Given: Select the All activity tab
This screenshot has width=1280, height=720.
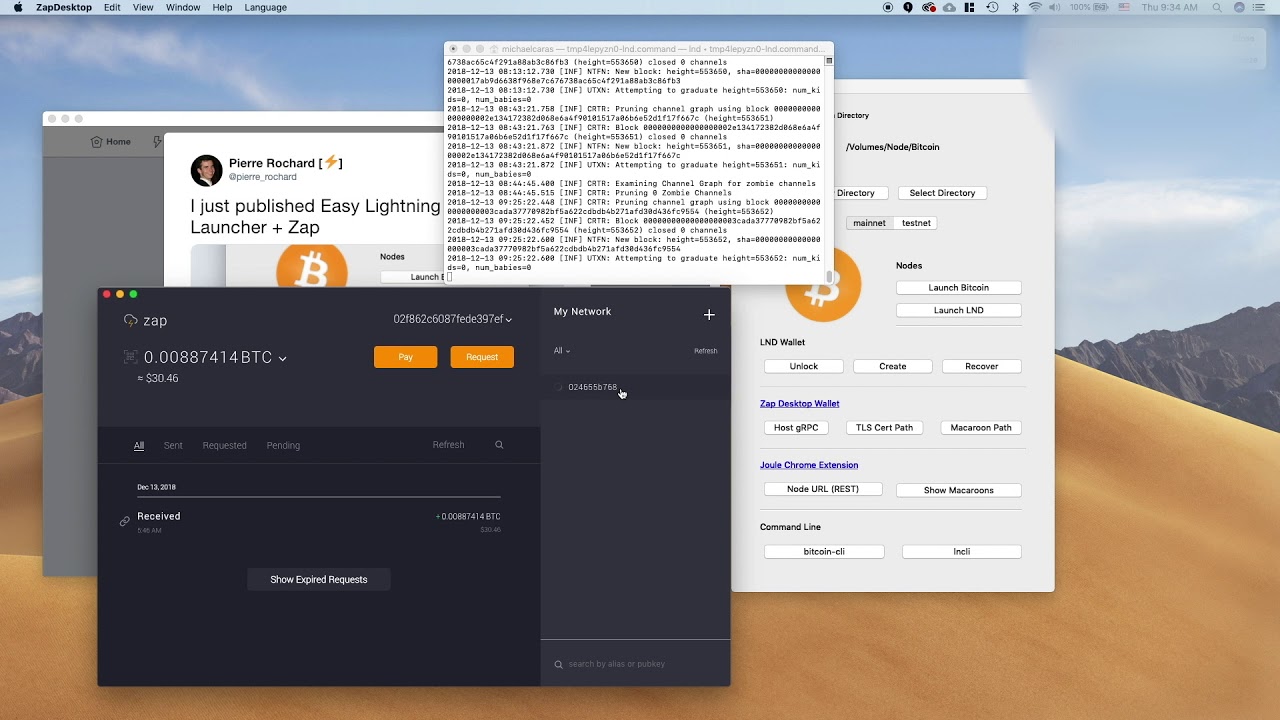Looking at the screenshot, I should click(x=139, y=446).
